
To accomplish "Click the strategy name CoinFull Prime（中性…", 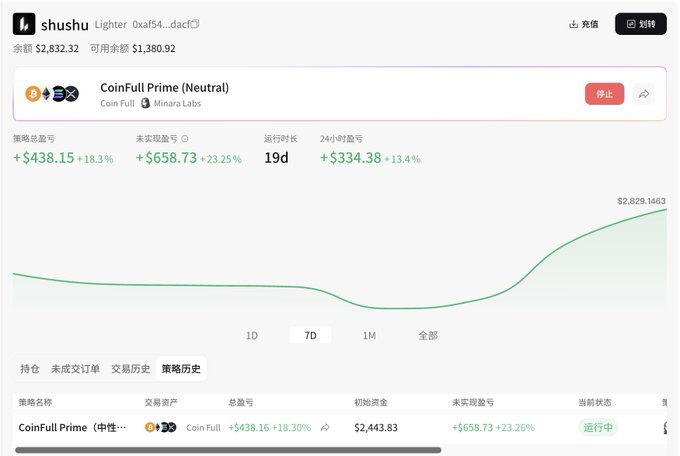I will (x=72, y=427).
